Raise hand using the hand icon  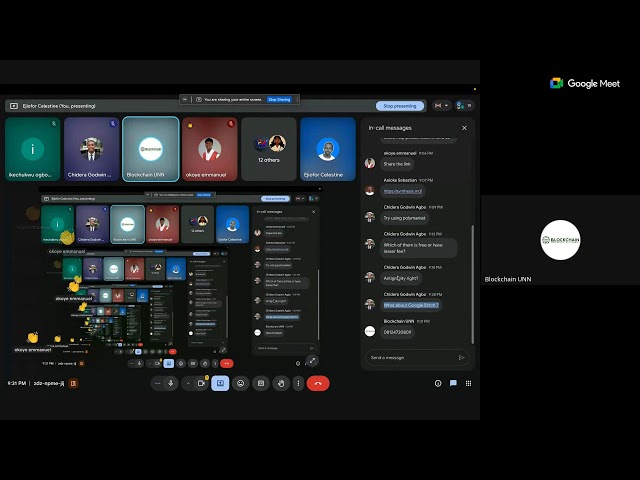pyautogui.click(x=281, y=383)
